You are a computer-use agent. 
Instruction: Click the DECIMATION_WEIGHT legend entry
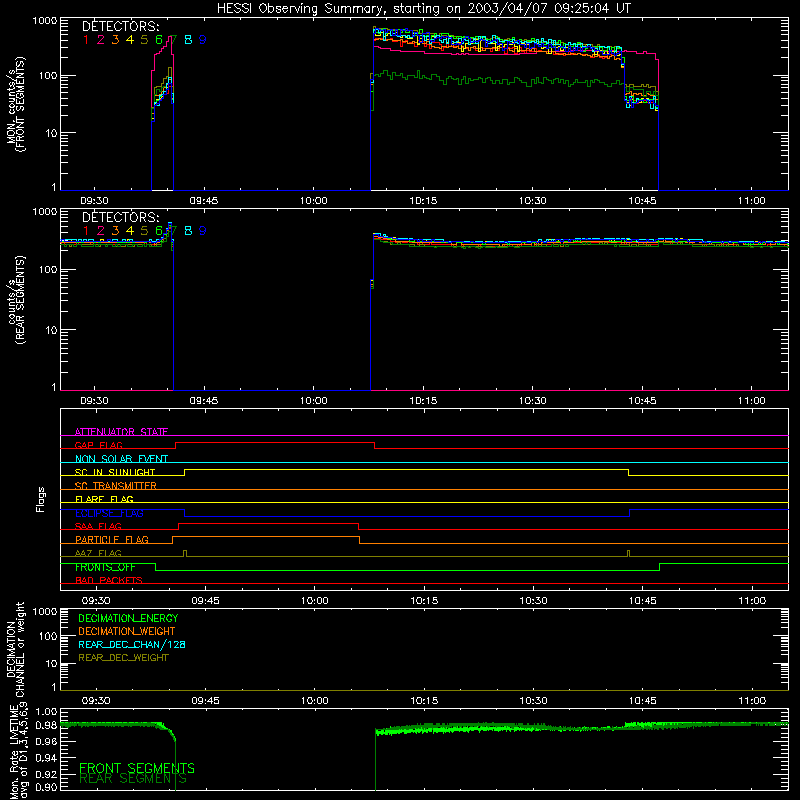click(x=127, y=631)
